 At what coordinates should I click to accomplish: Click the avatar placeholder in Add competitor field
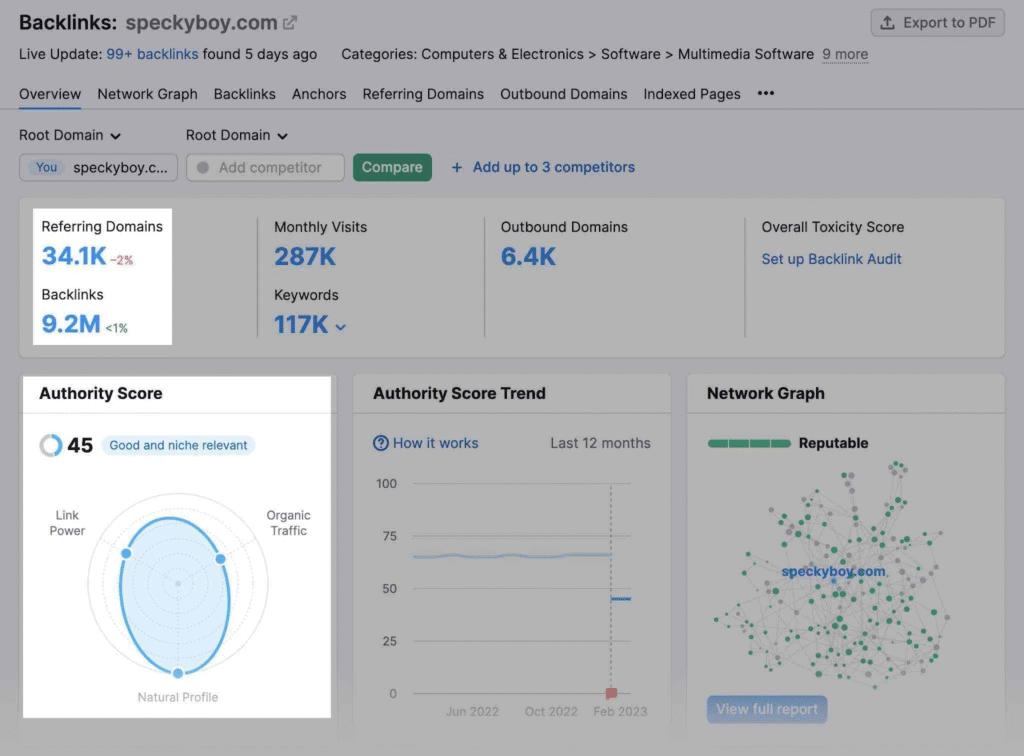[204, 167]
